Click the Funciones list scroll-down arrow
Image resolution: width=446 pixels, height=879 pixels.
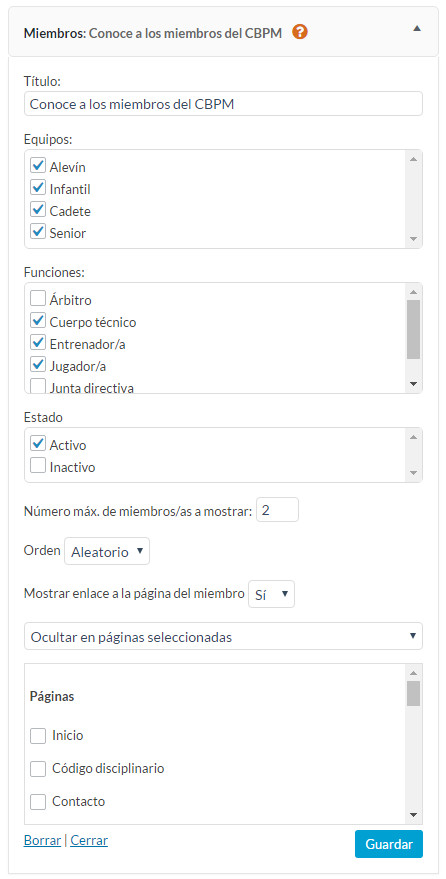(414, 384)
